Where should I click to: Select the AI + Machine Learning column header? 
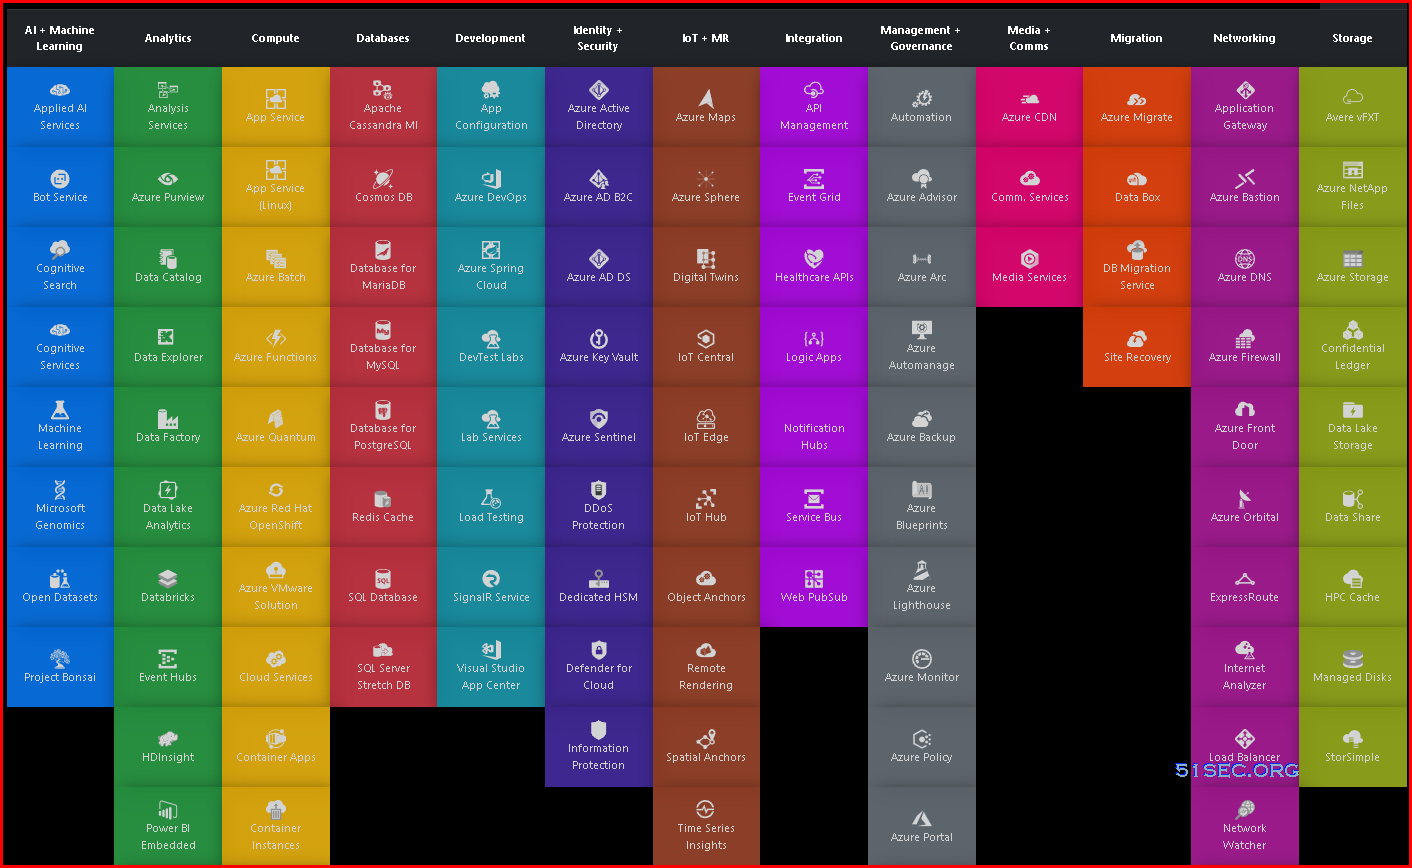point(60,38)
